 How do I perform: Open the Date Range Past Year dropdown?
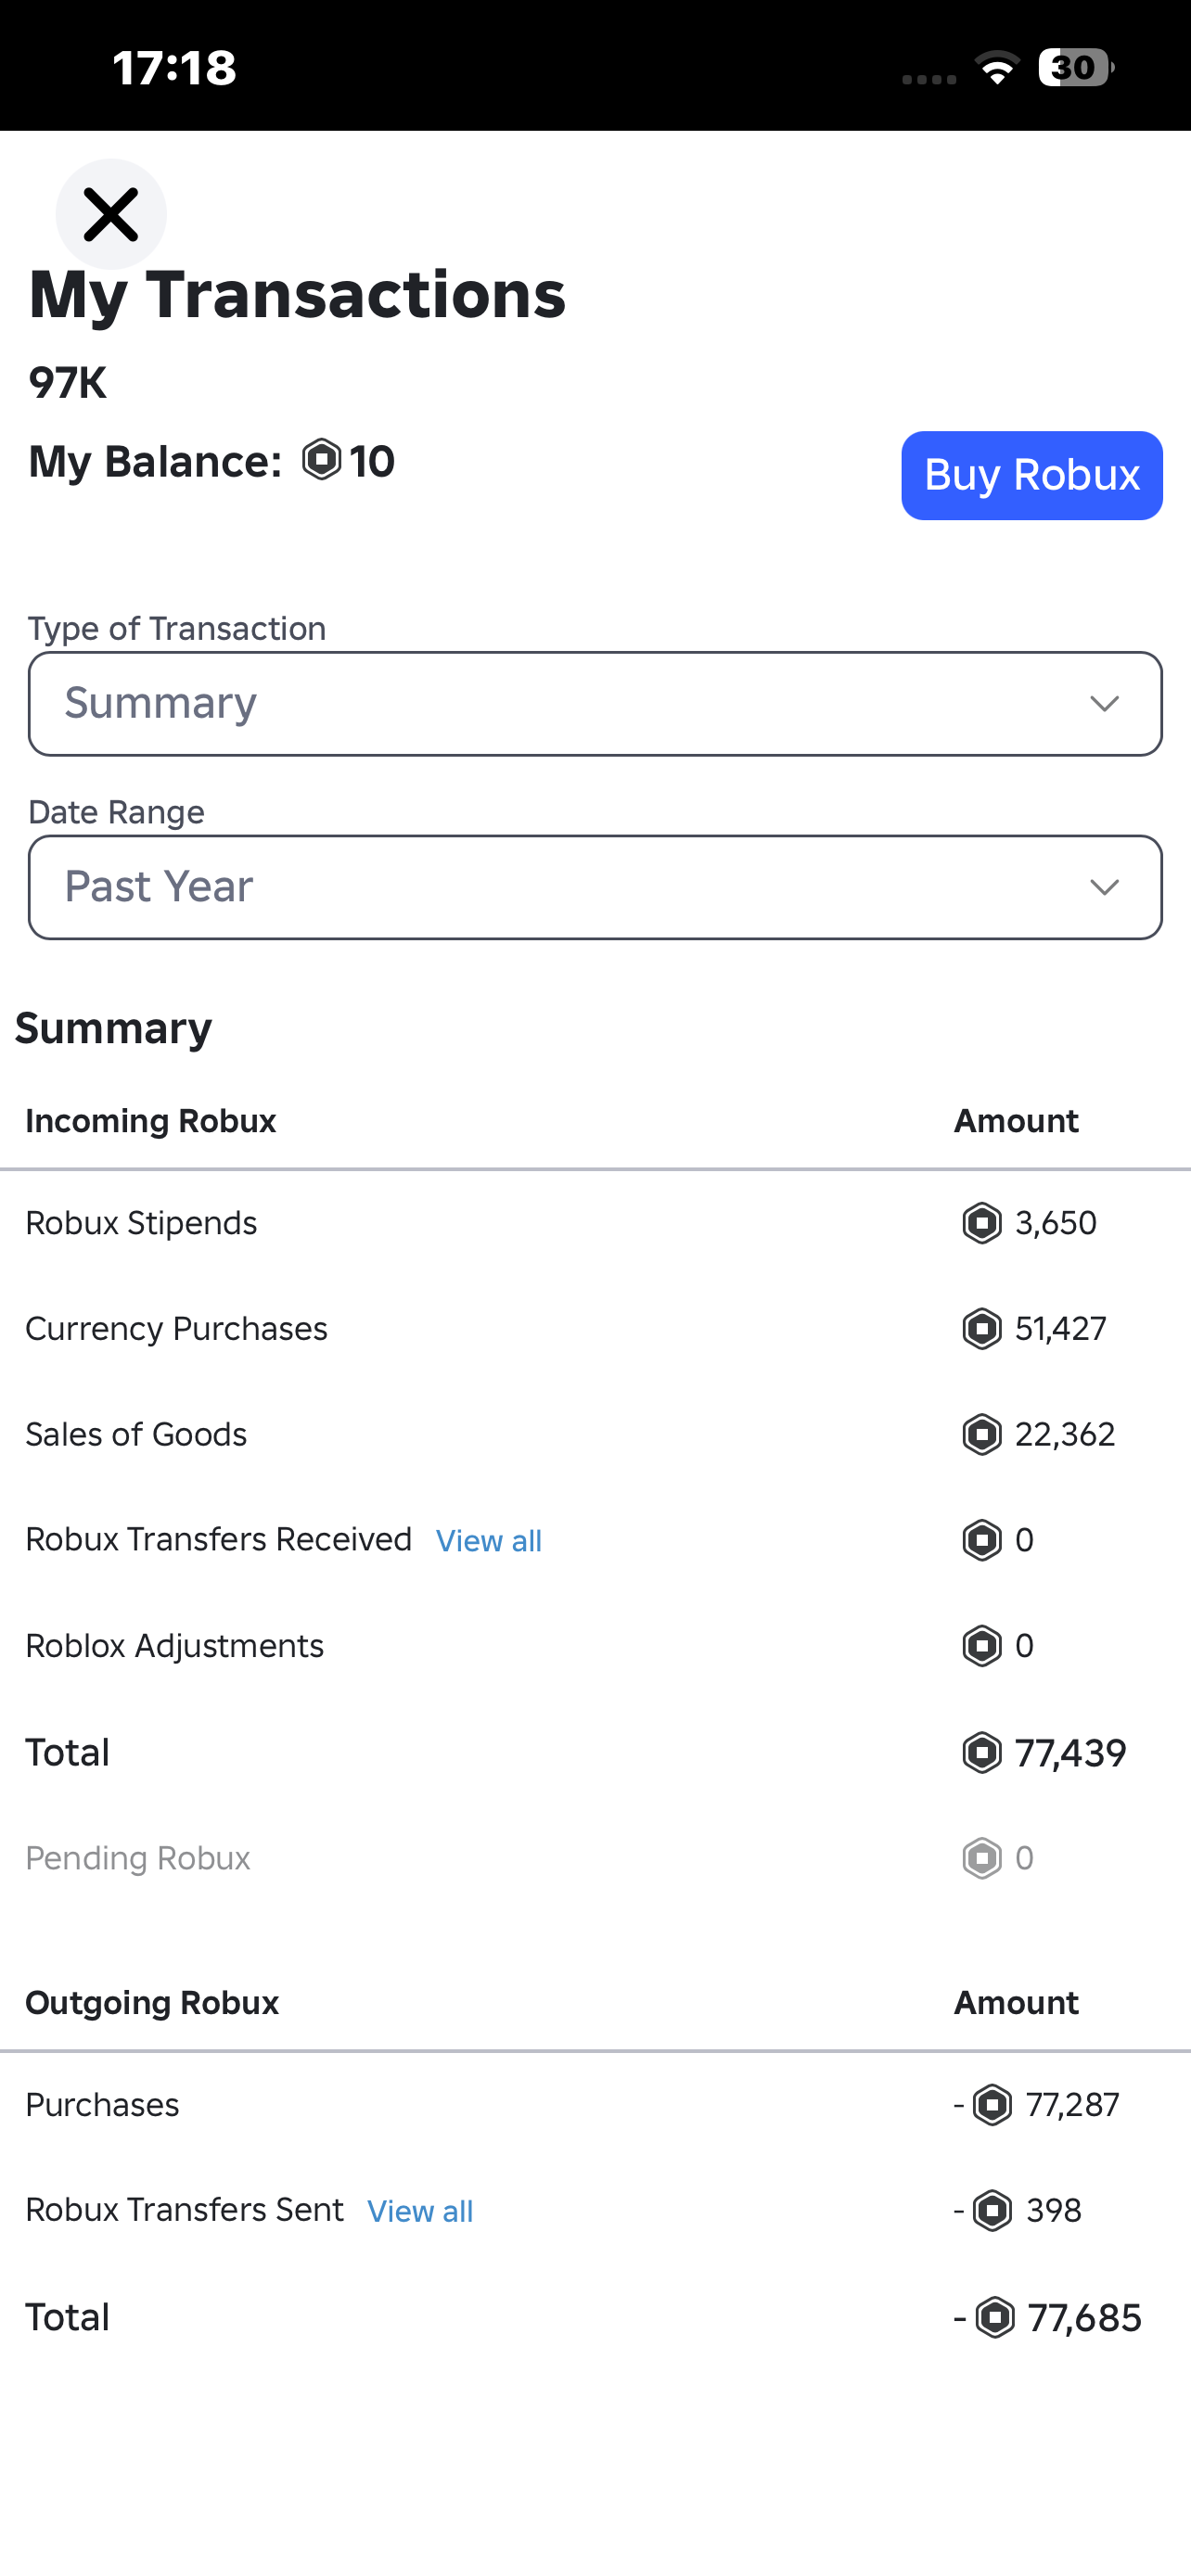pos(595,887)
